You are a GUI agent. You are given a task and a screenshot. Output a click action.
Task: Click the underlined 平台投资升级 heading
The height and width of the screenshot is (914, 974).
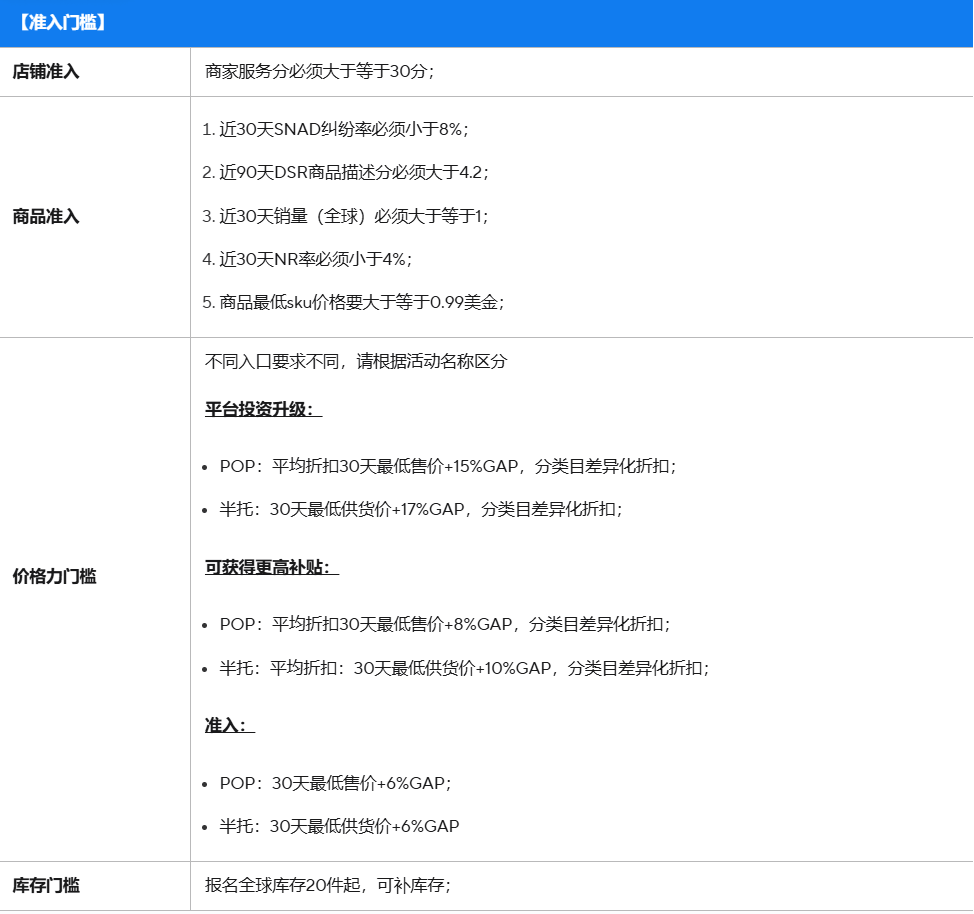click(x=263, y=410)
